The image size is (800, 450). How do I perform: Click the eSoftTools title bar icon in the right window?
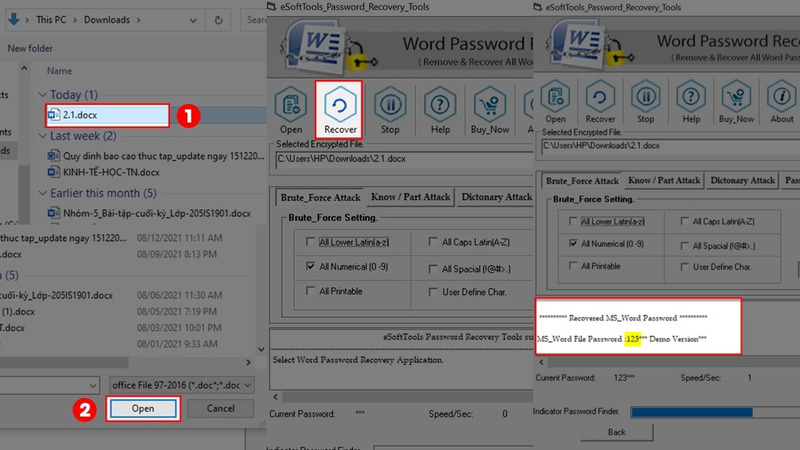coord(538,7)
